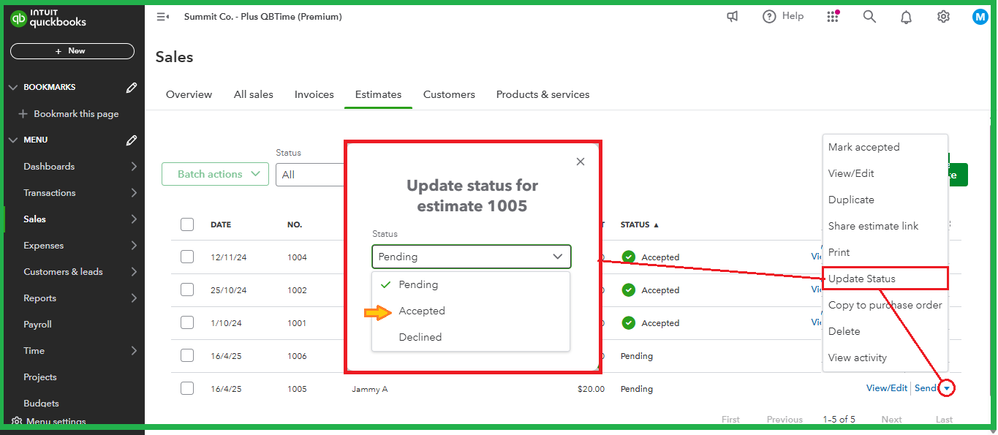Click the arrow beside Send

pos(946,388)
